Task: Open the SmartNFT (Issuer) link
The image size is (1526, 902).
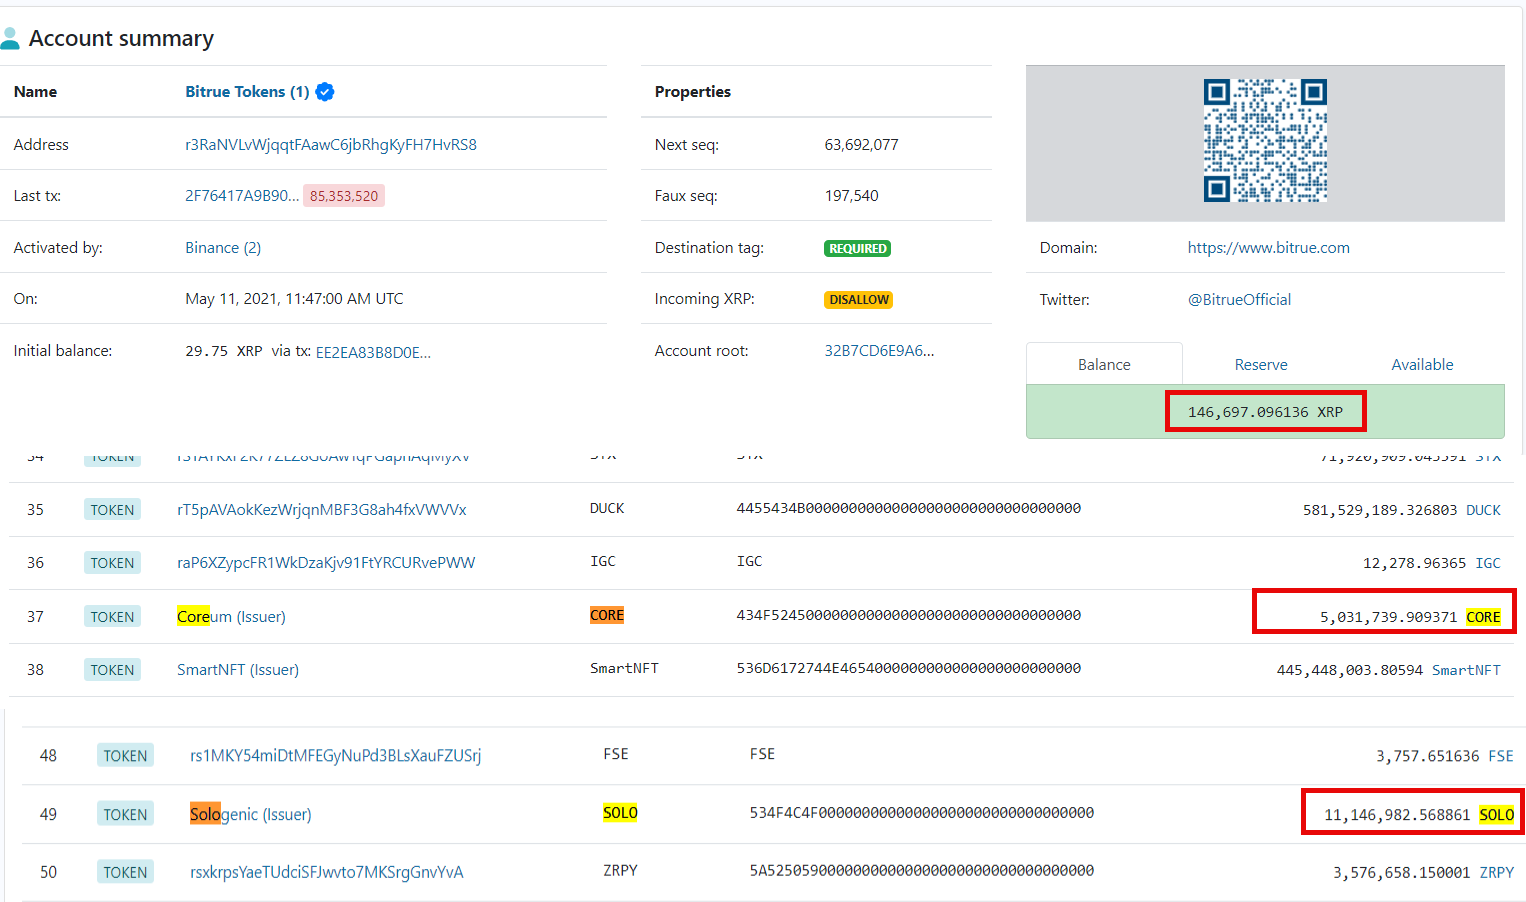Action: click(238, 670)
